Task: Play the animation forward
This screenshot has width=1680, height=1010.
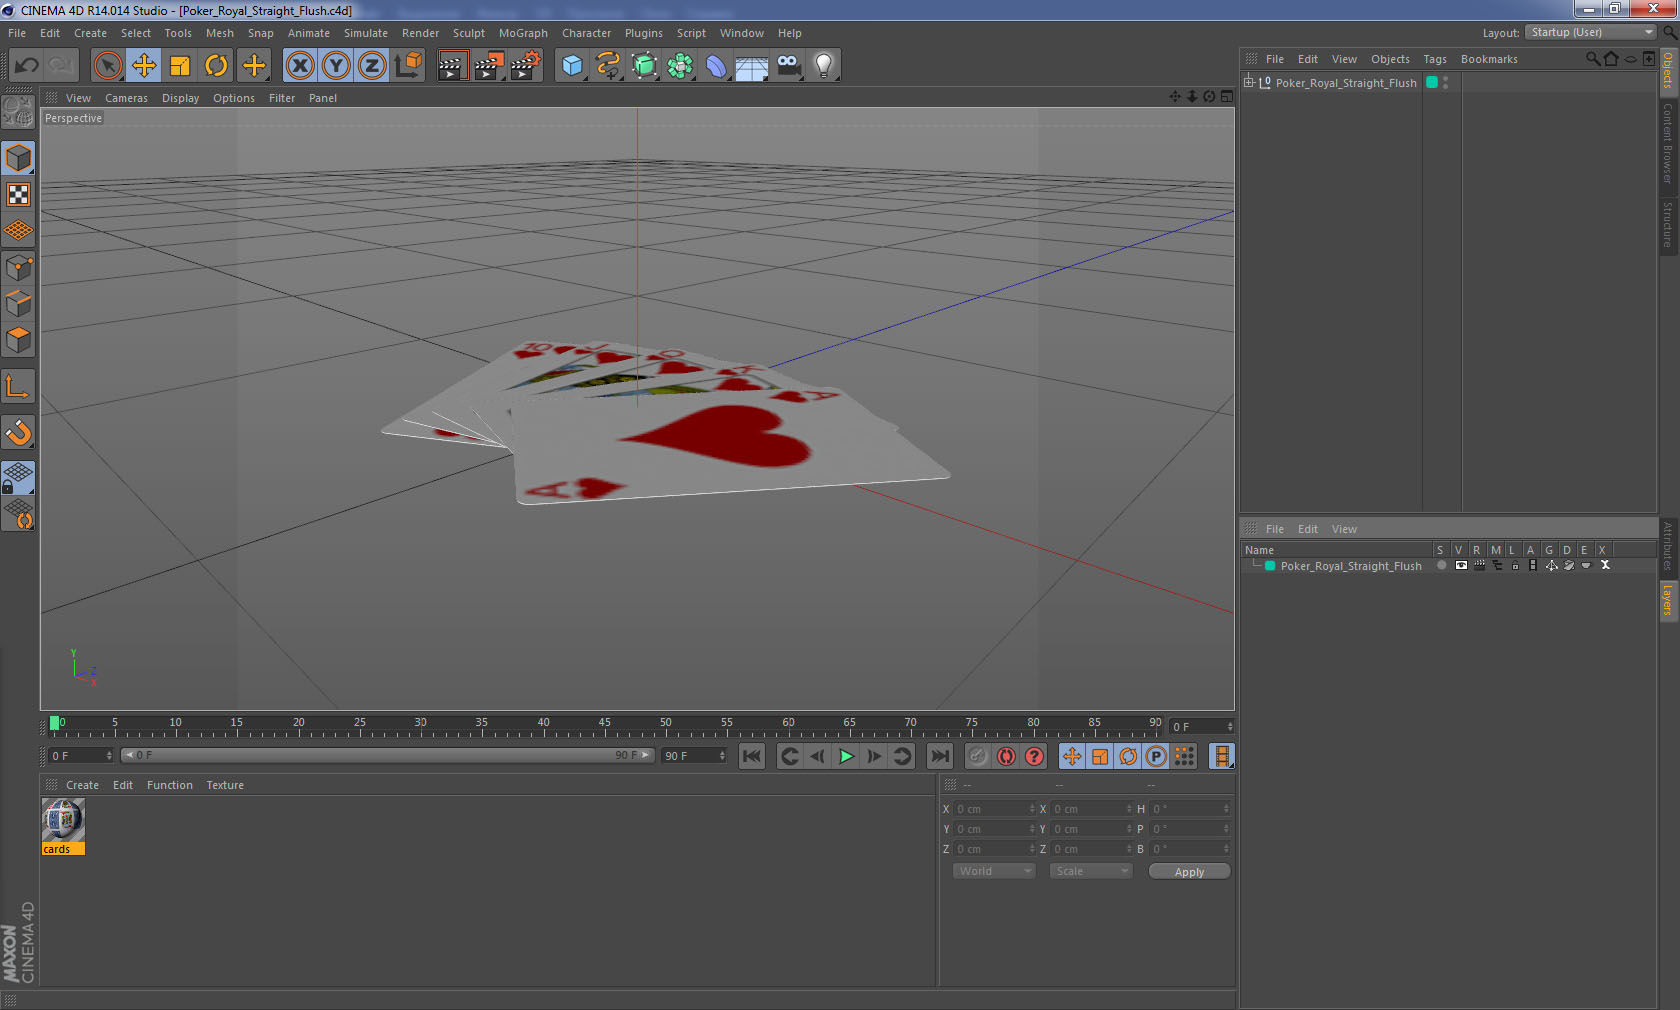Action: pos(846,756)
